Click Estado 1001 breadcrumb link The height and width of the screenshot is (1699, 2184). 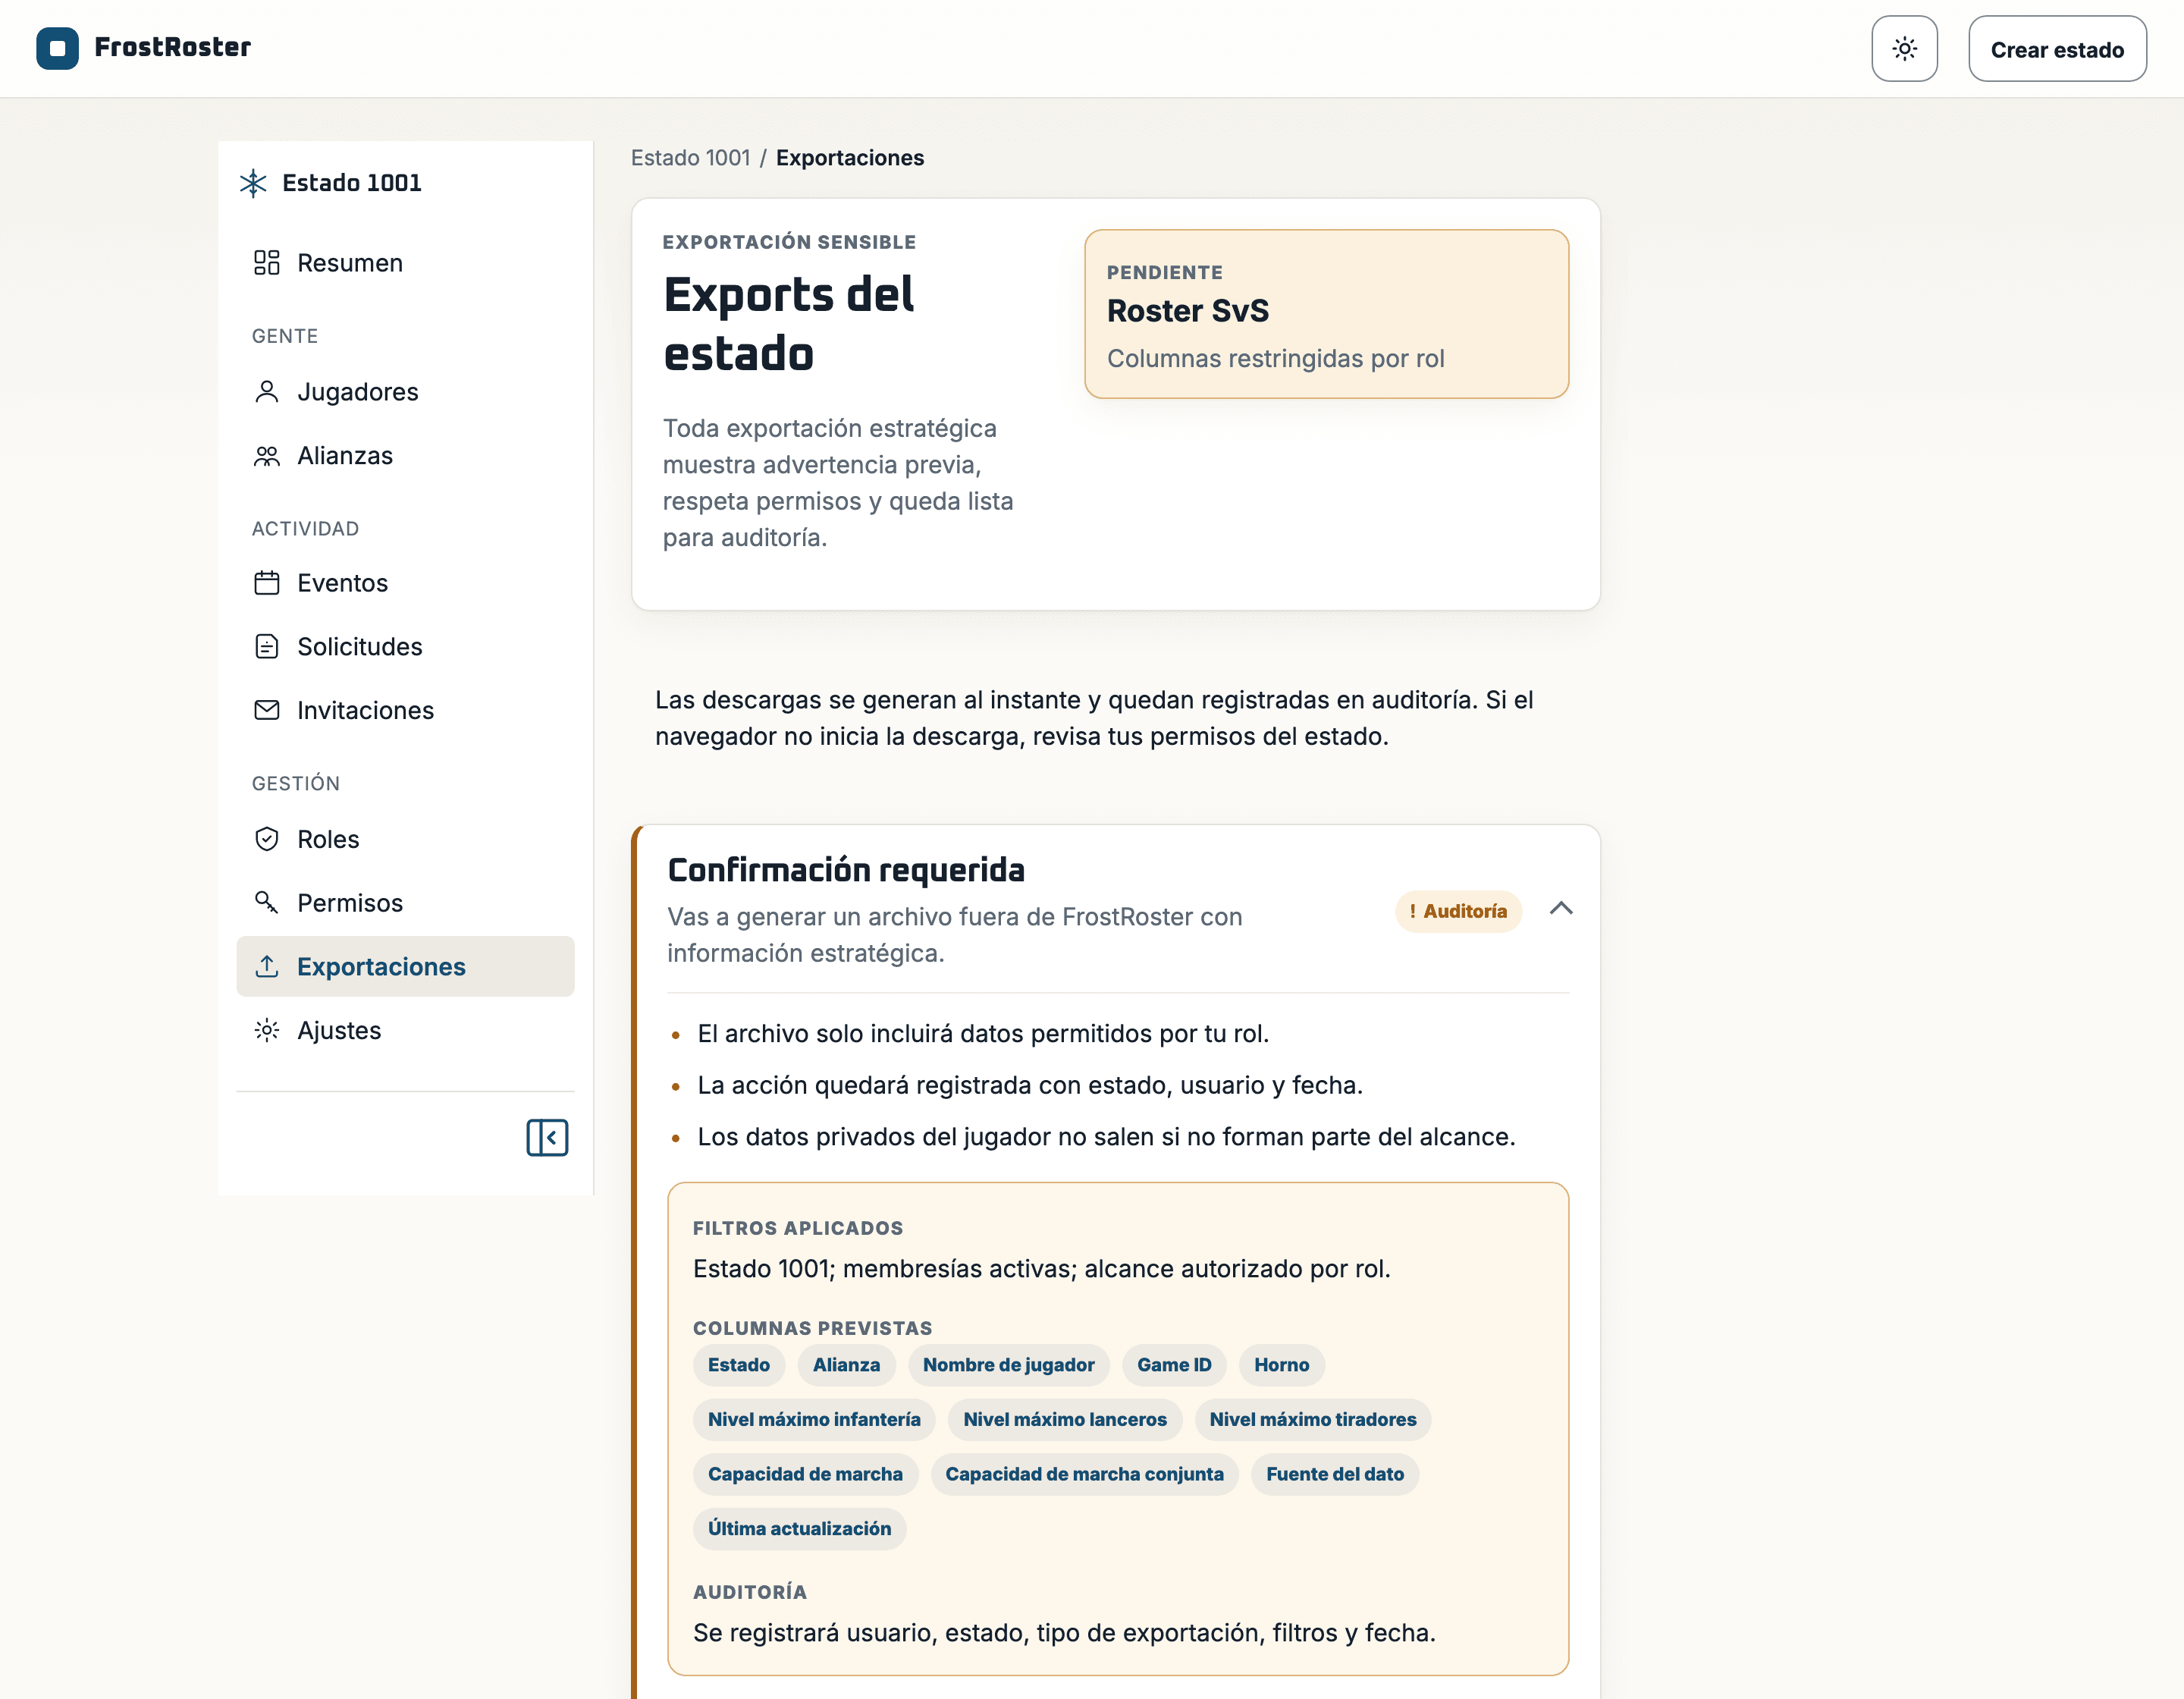pyautogui.click(x=690, y=158)
